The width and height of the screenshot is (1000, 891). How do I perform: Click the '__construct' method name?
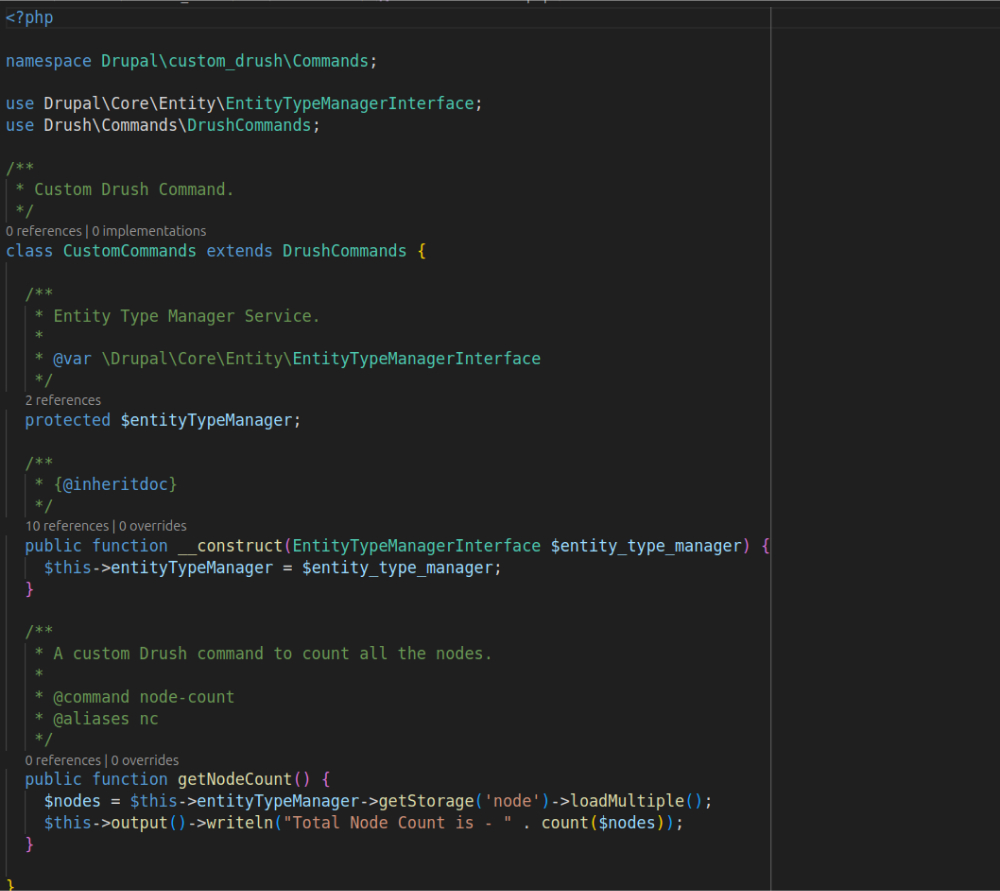(230, 546)
